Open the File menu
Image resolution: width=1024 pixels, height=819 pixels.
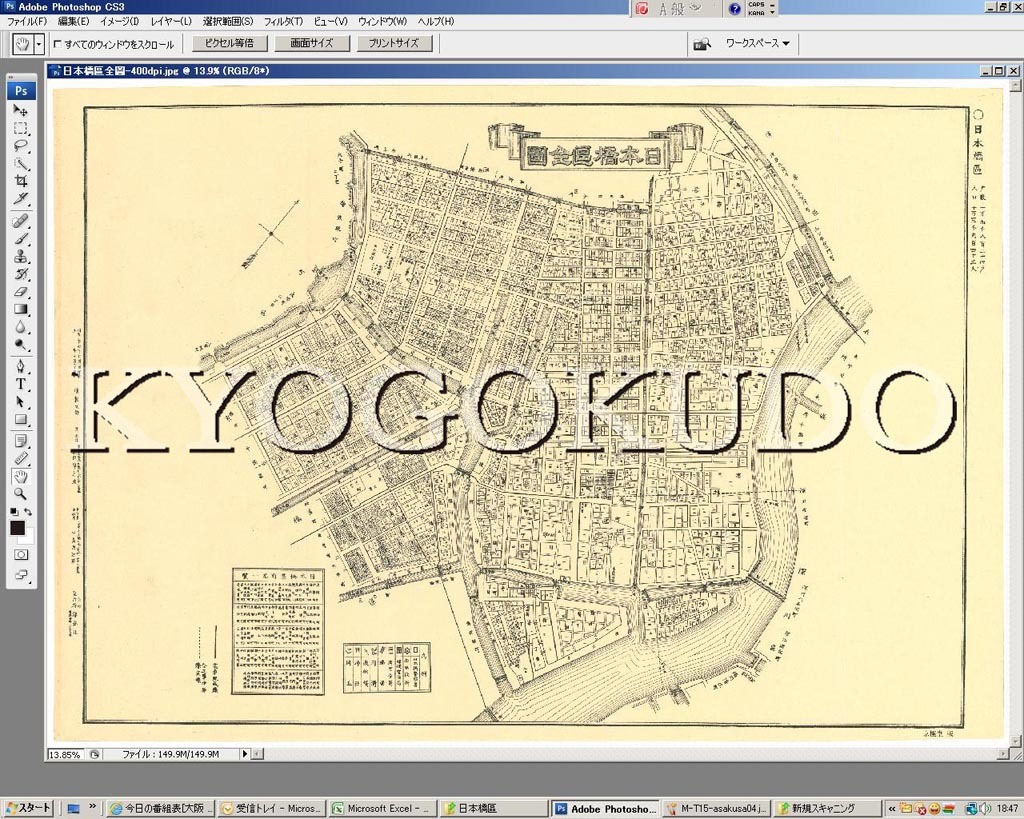click(27, 21)
